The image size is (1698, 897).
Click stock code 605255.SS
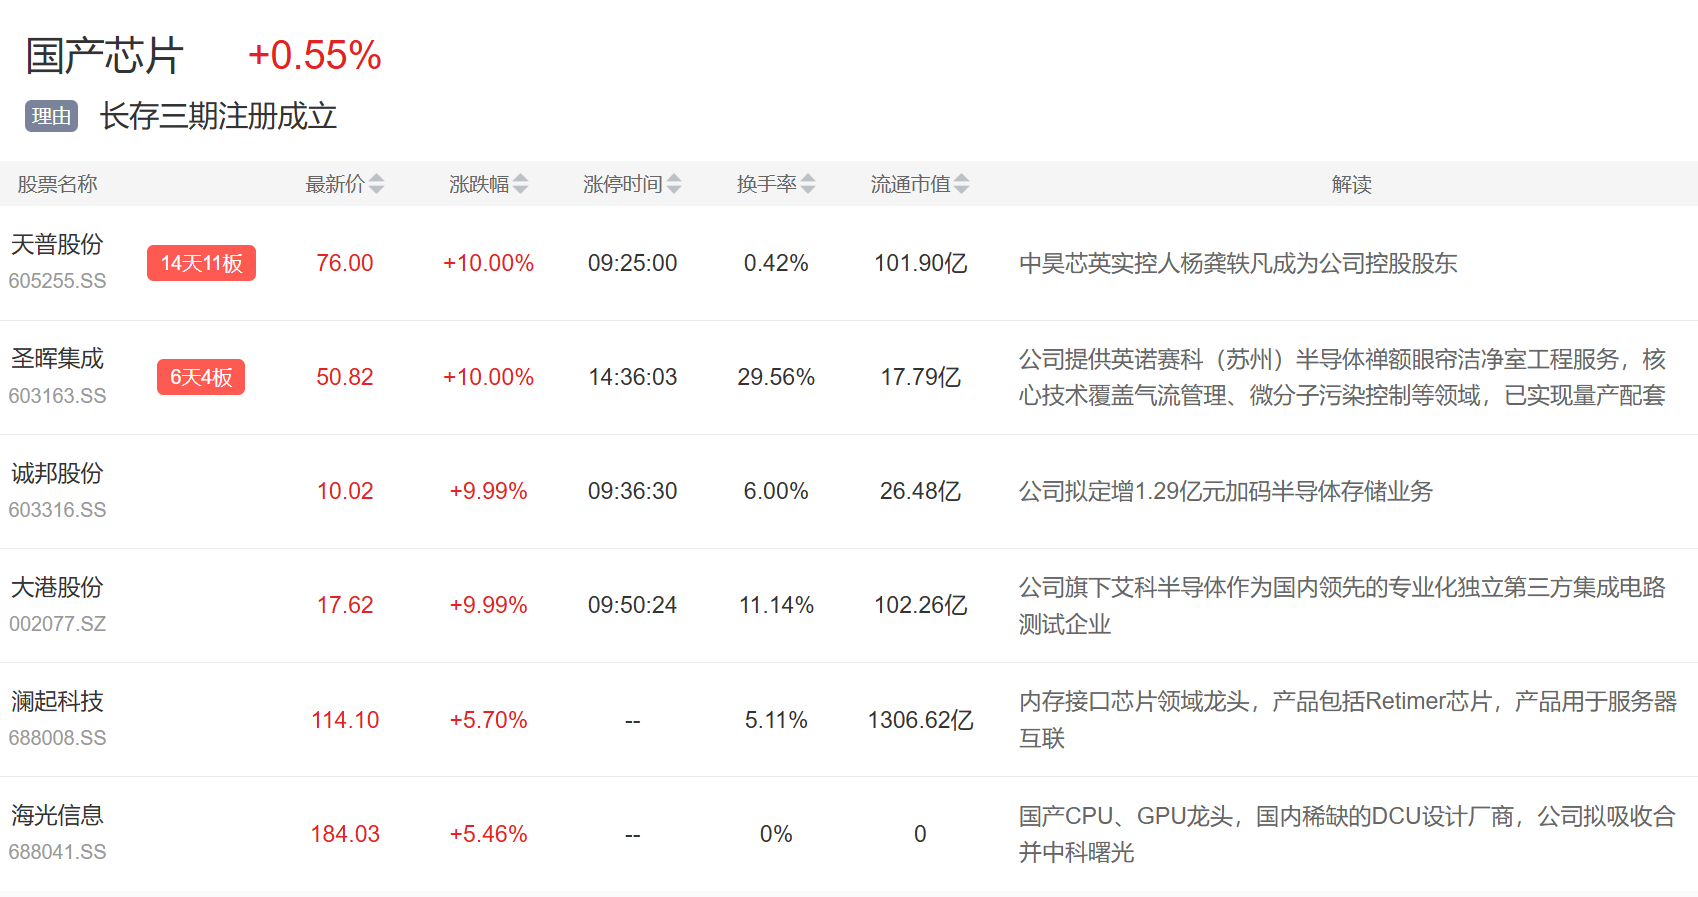tap(57, 281)
